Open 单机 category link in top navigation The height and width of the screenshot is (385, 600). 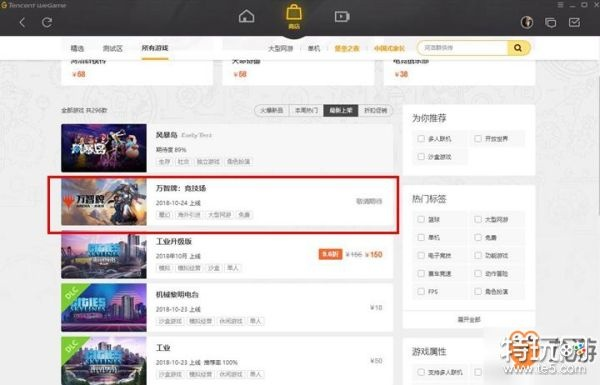pos(314,48)
